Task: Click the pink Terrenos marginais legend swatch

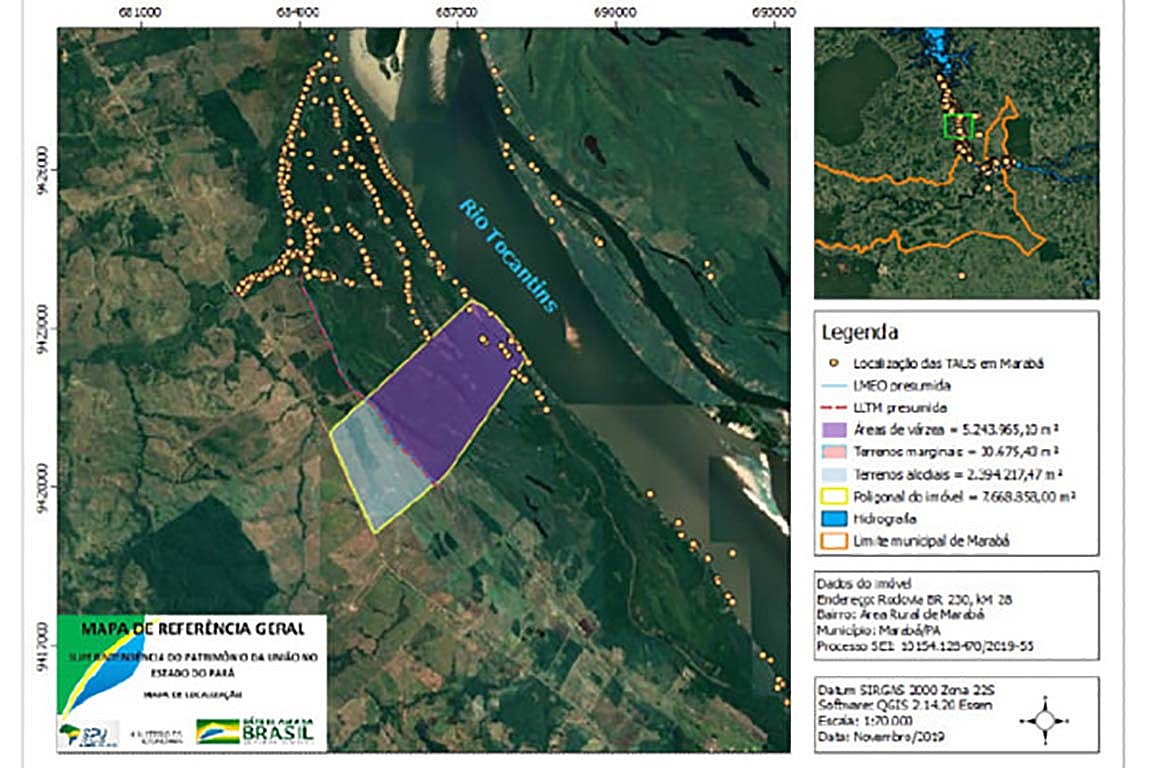Action: tap(834, 452)
